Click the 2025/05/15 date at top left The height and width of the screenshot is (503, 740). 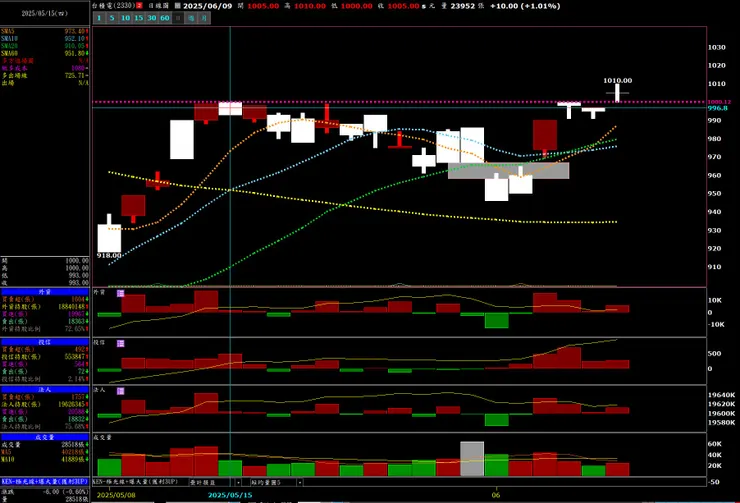tap(44, 13)
